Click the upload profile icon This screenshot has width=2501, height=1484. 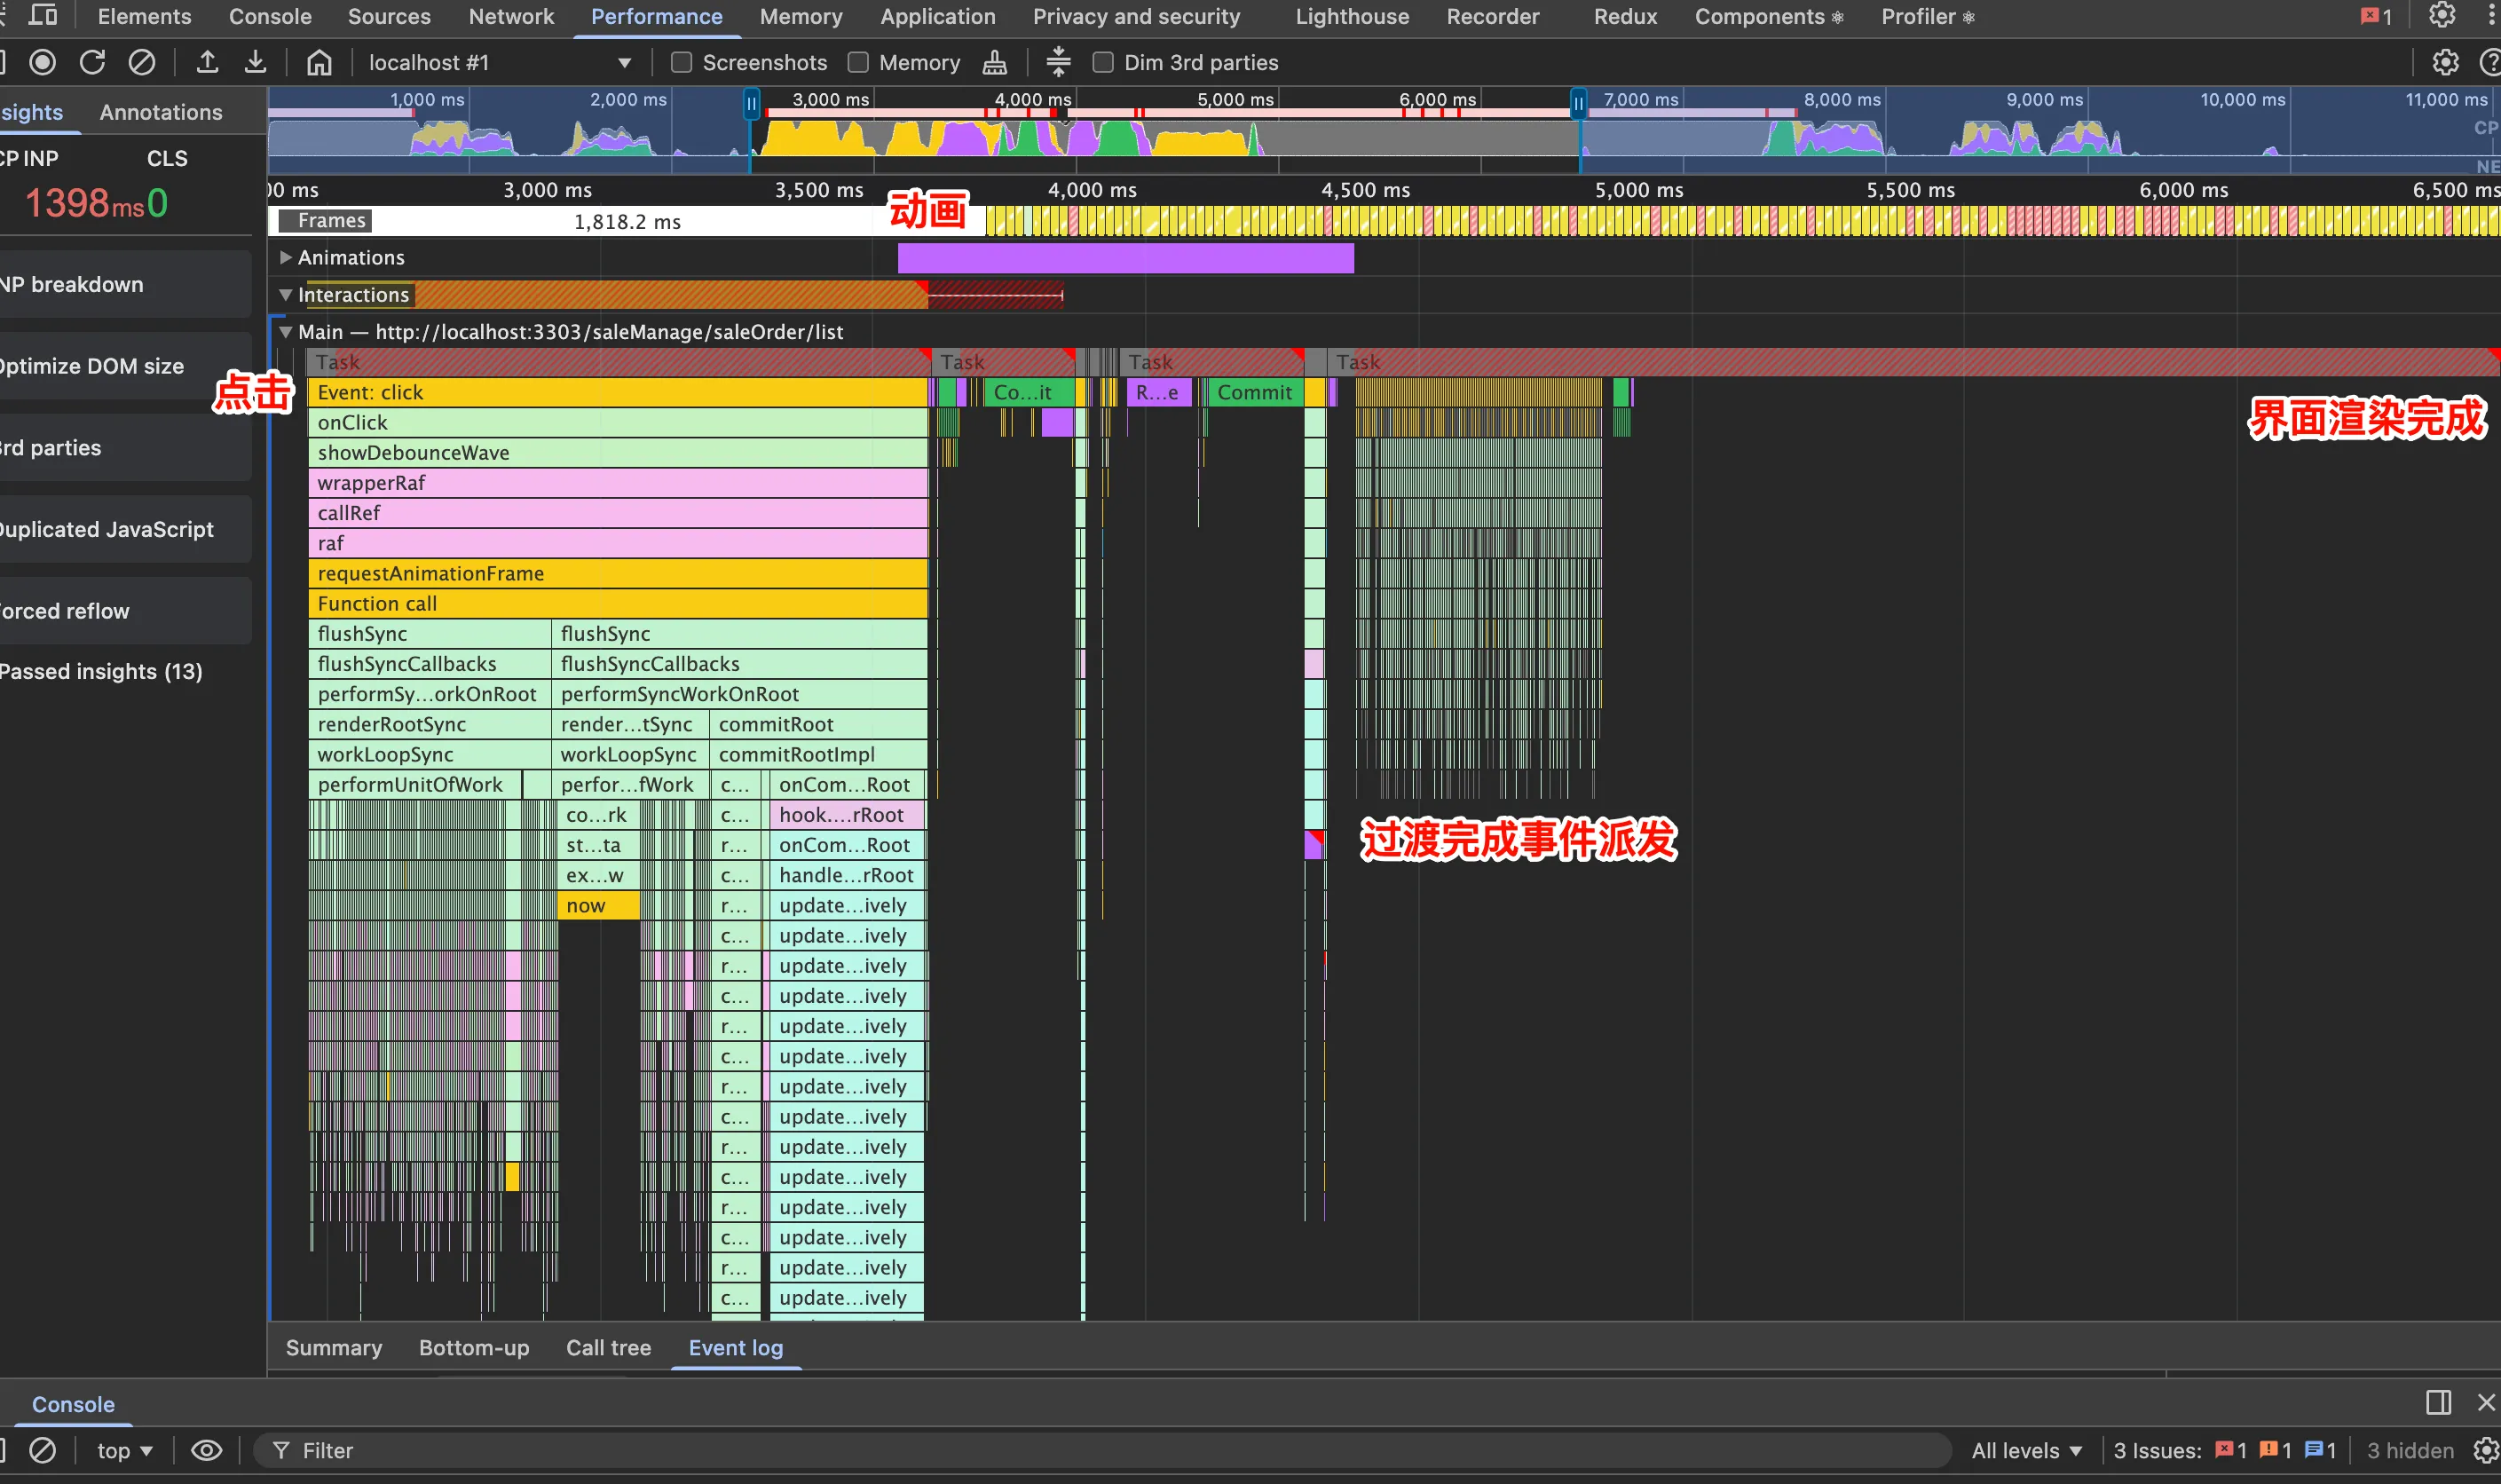(x=207, y=63)
